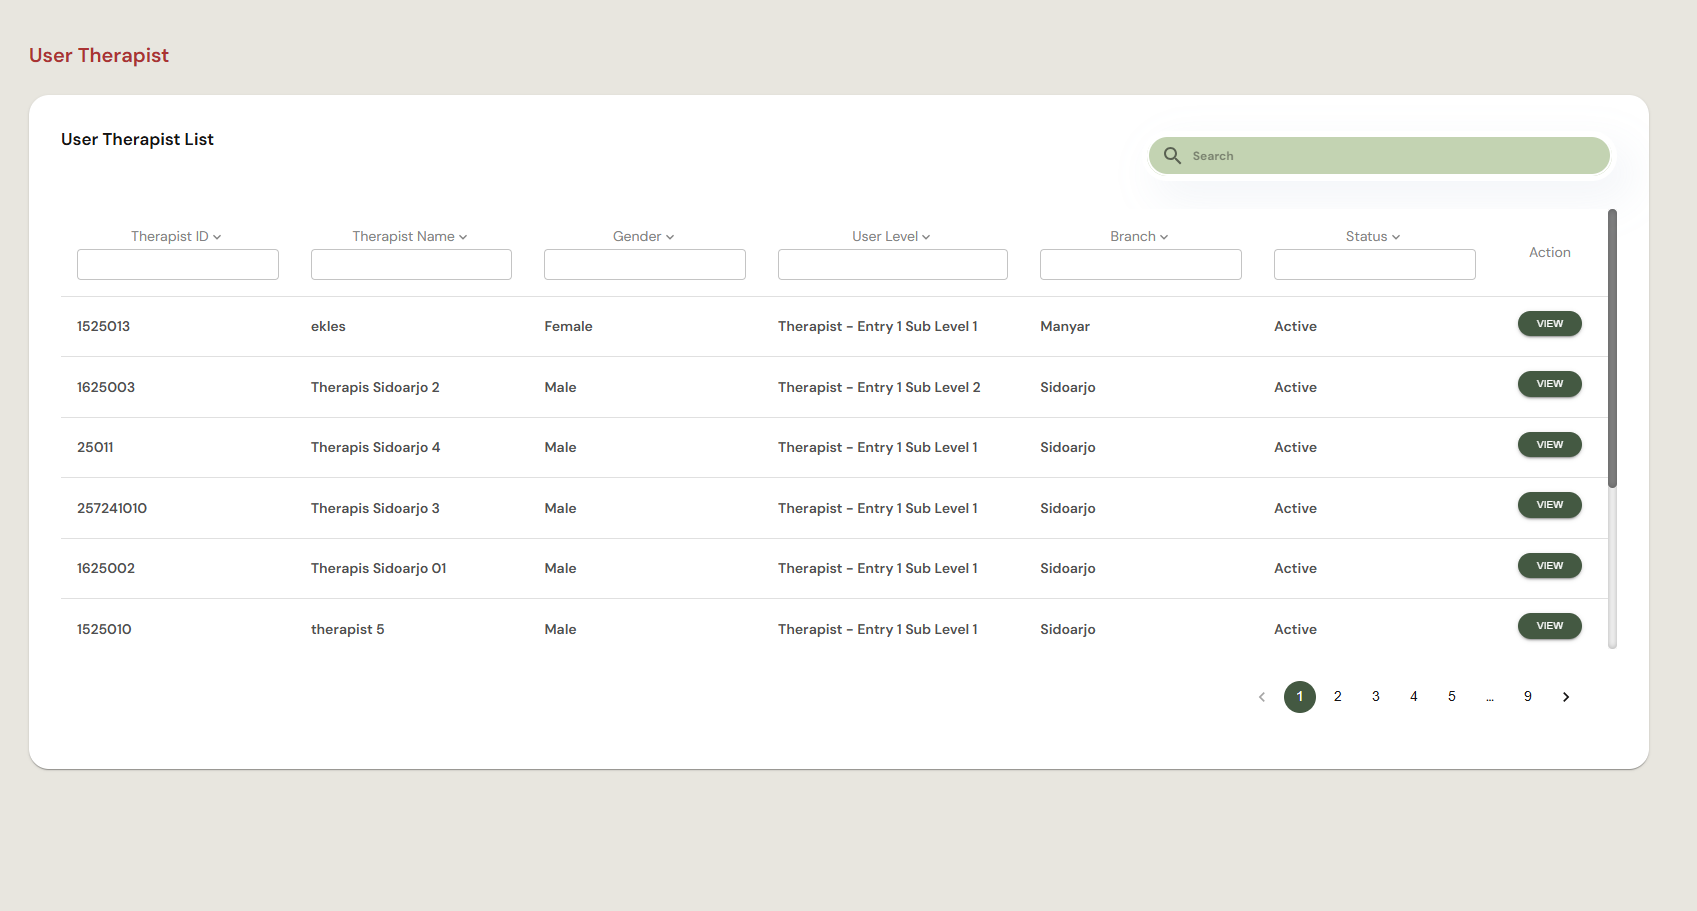Click the User Therapist page title
The width and height of the screenshot is (1697, 911).
pos(99,56)
